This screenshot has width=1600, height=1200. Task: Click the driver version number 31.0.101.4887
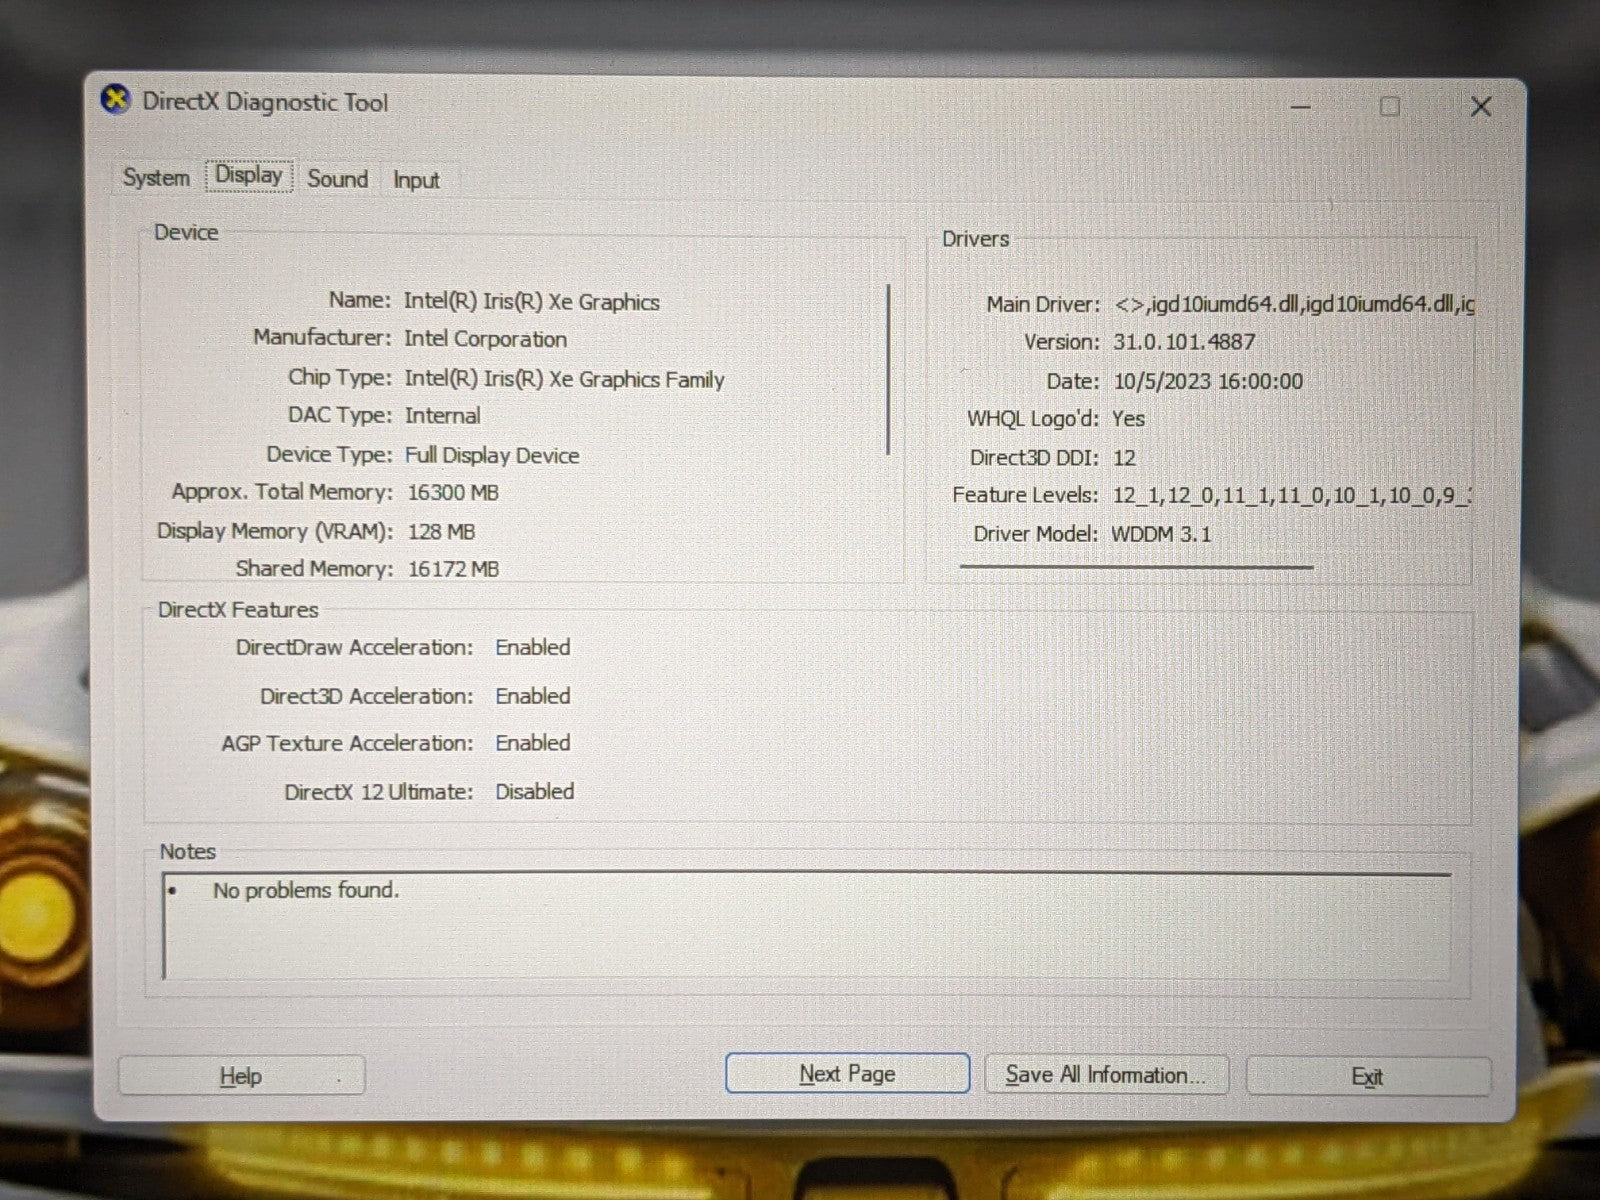pos(1184,342)
